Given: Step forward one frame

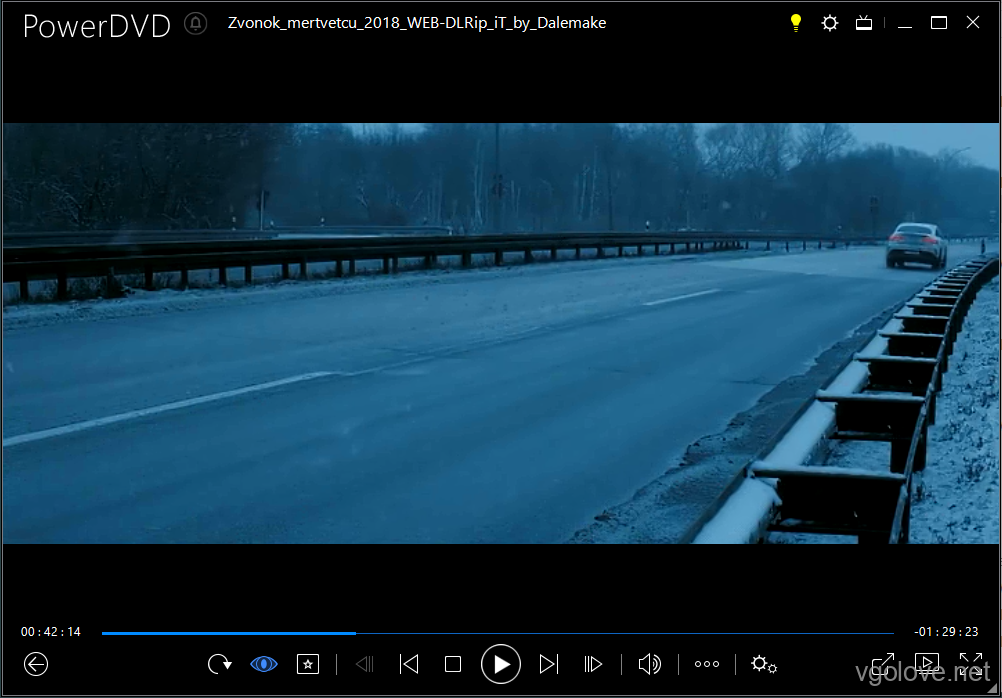Looking at the screenshot, I should (593, 664).
